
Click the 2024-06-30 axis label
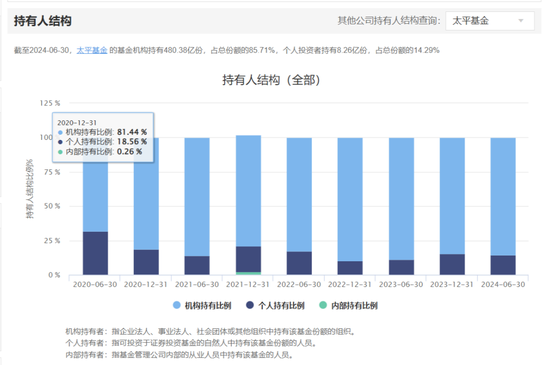[503, 284]
